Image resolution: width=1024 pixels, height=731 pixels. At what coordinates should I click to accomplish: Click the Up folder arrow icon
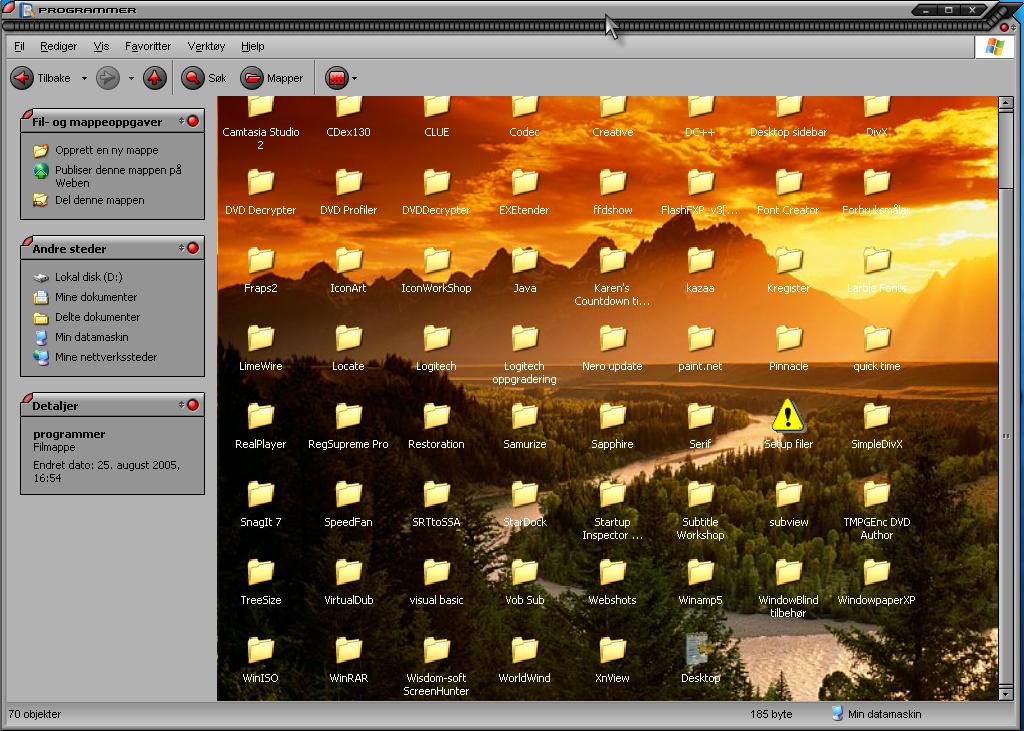point(154,78)
